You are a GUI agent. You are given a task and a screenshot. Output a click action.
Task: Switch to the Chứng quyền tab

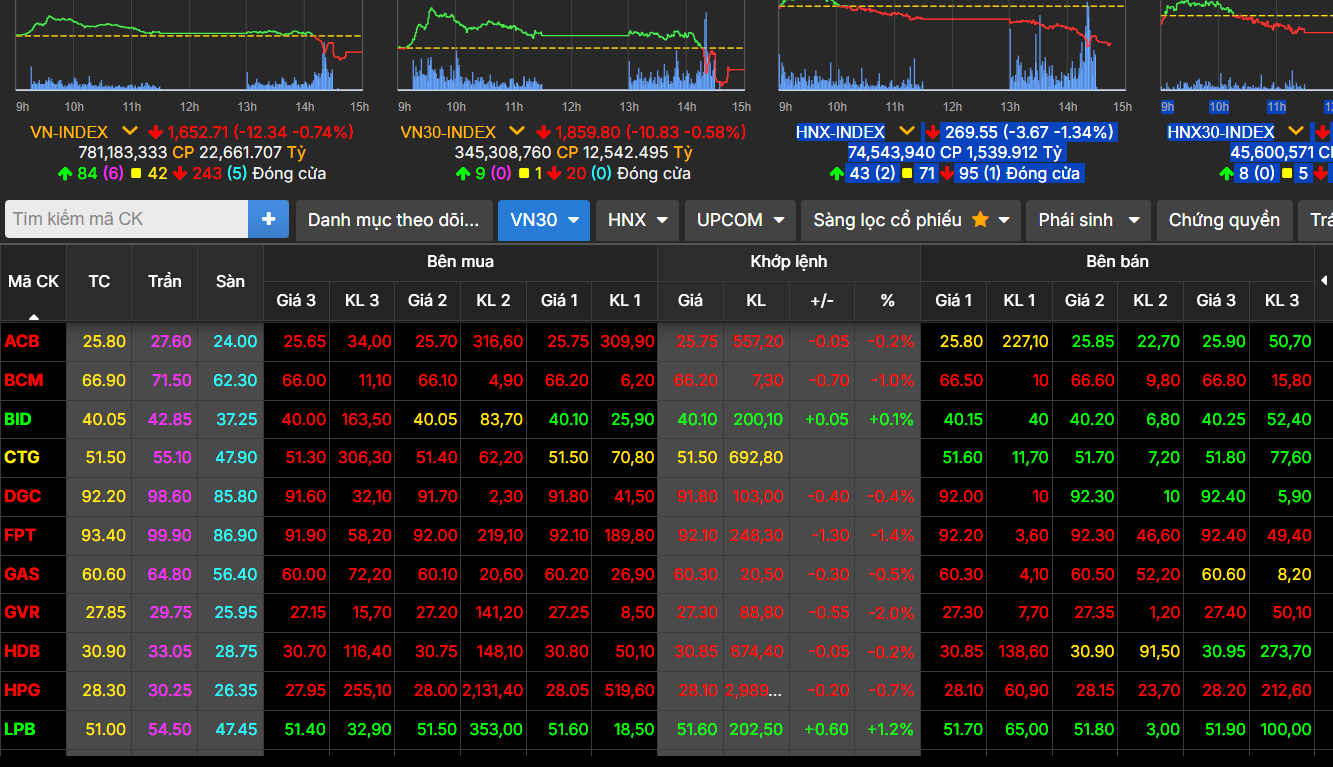1223,220
